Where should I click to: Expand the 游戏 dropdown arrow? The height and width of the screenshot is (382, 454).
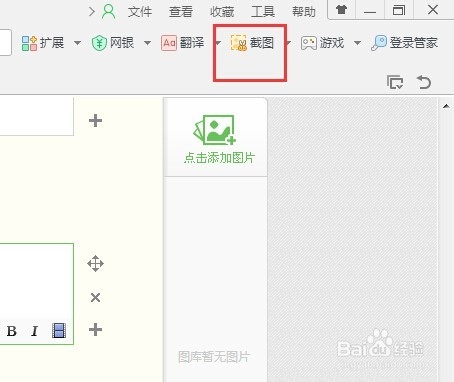coord(357,43)
